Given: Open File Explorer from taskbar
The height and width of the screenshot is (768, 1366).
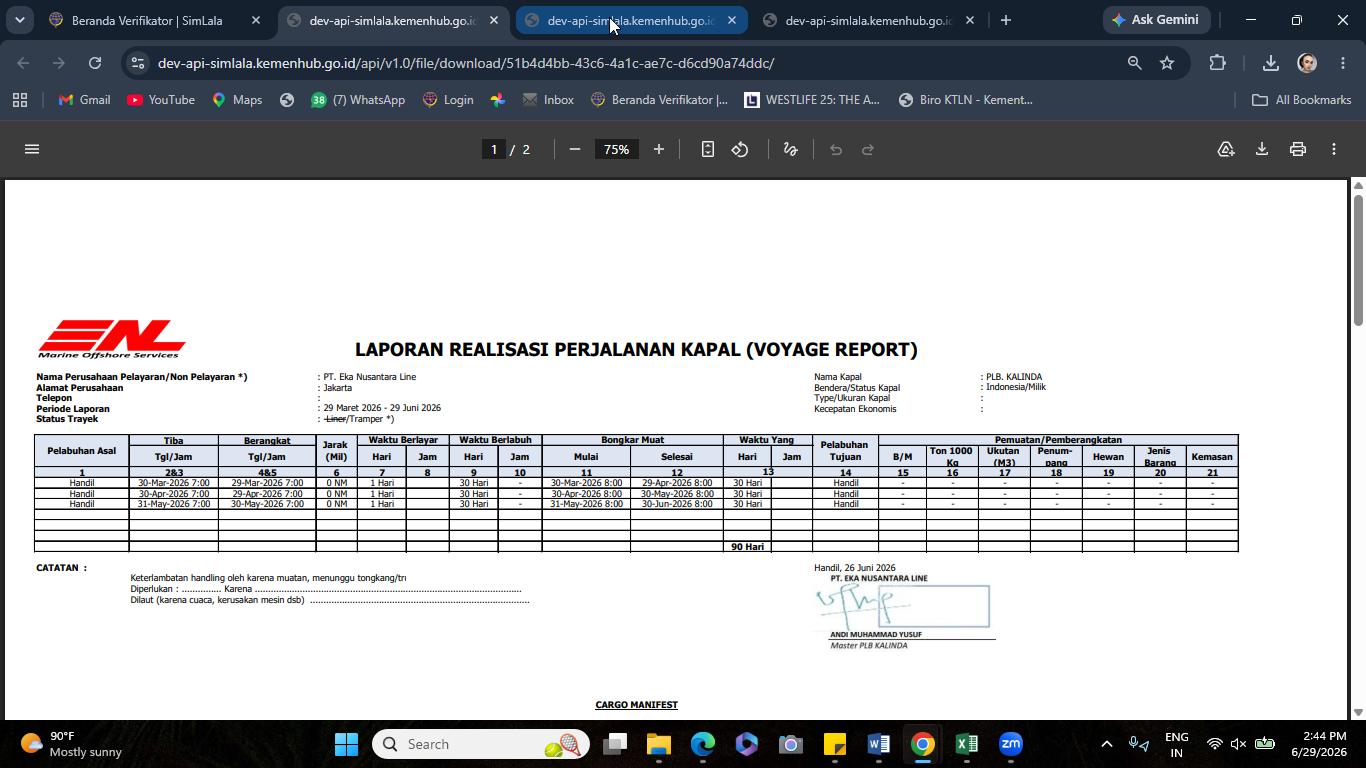Looking at the screenshot, I should 658,744.
